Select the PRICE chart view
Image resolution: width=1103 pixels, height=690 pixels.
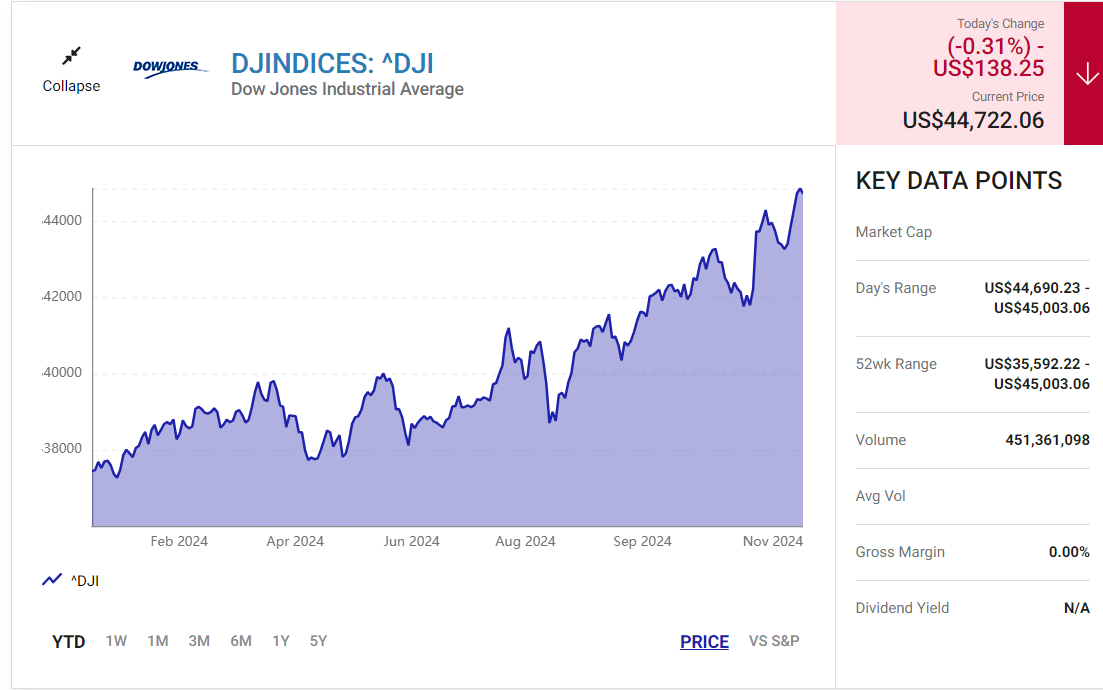pyautogui.click(x=704, y=641)
